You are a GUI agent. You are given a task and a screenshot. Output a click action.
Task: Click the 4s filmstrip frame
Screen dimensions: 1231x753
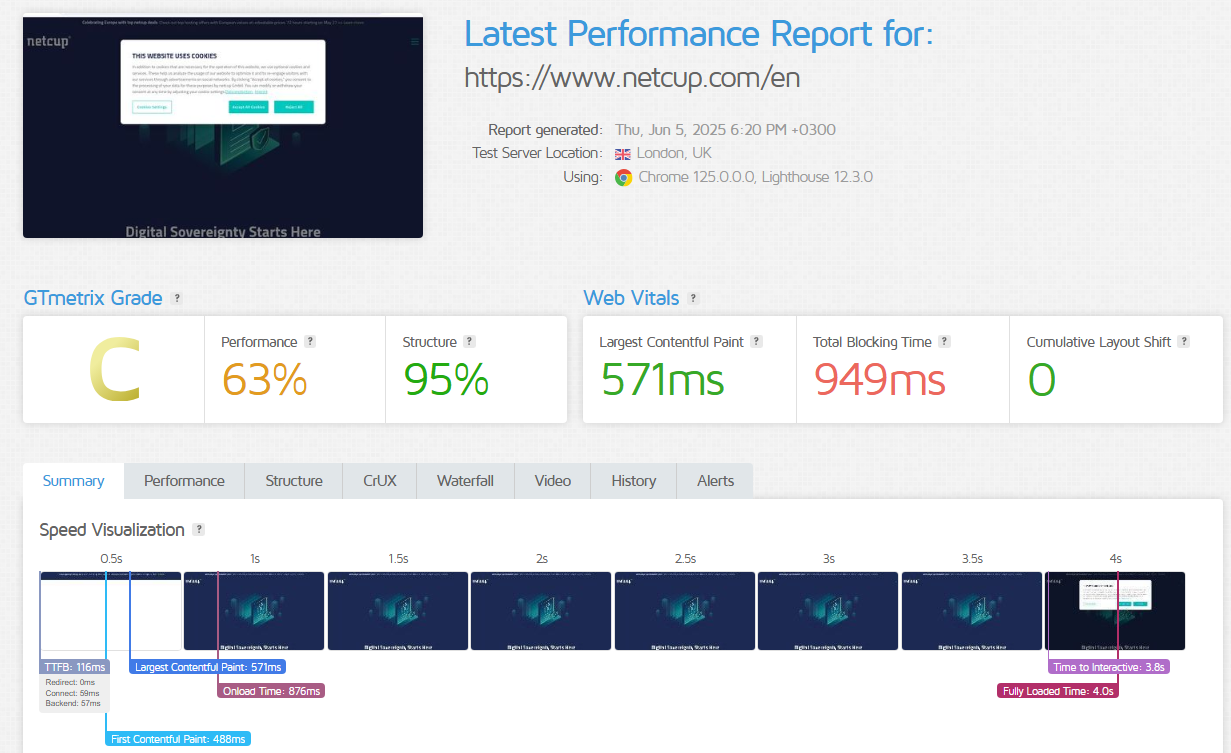pos(1115,611)
